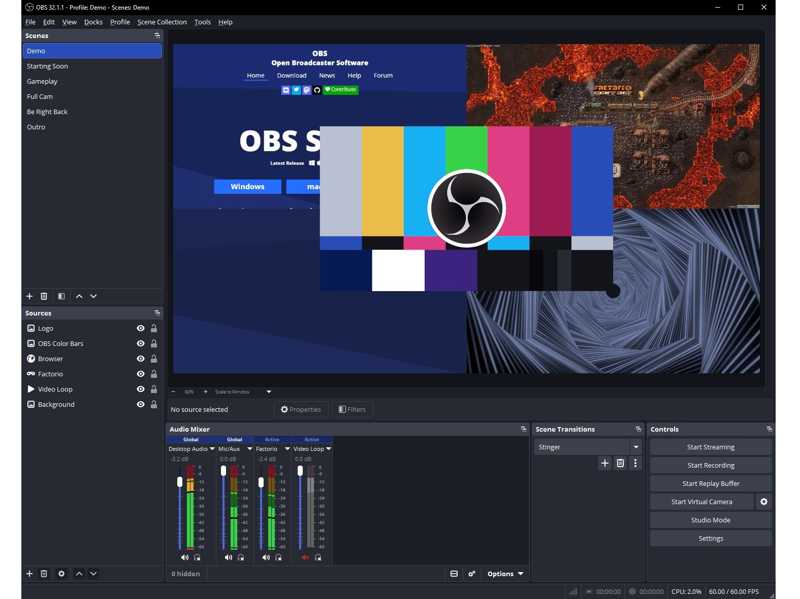The width and height of the screenshot is (800, 599).
Task: Open Settings from Controls panel
Action: coord(711,538)
